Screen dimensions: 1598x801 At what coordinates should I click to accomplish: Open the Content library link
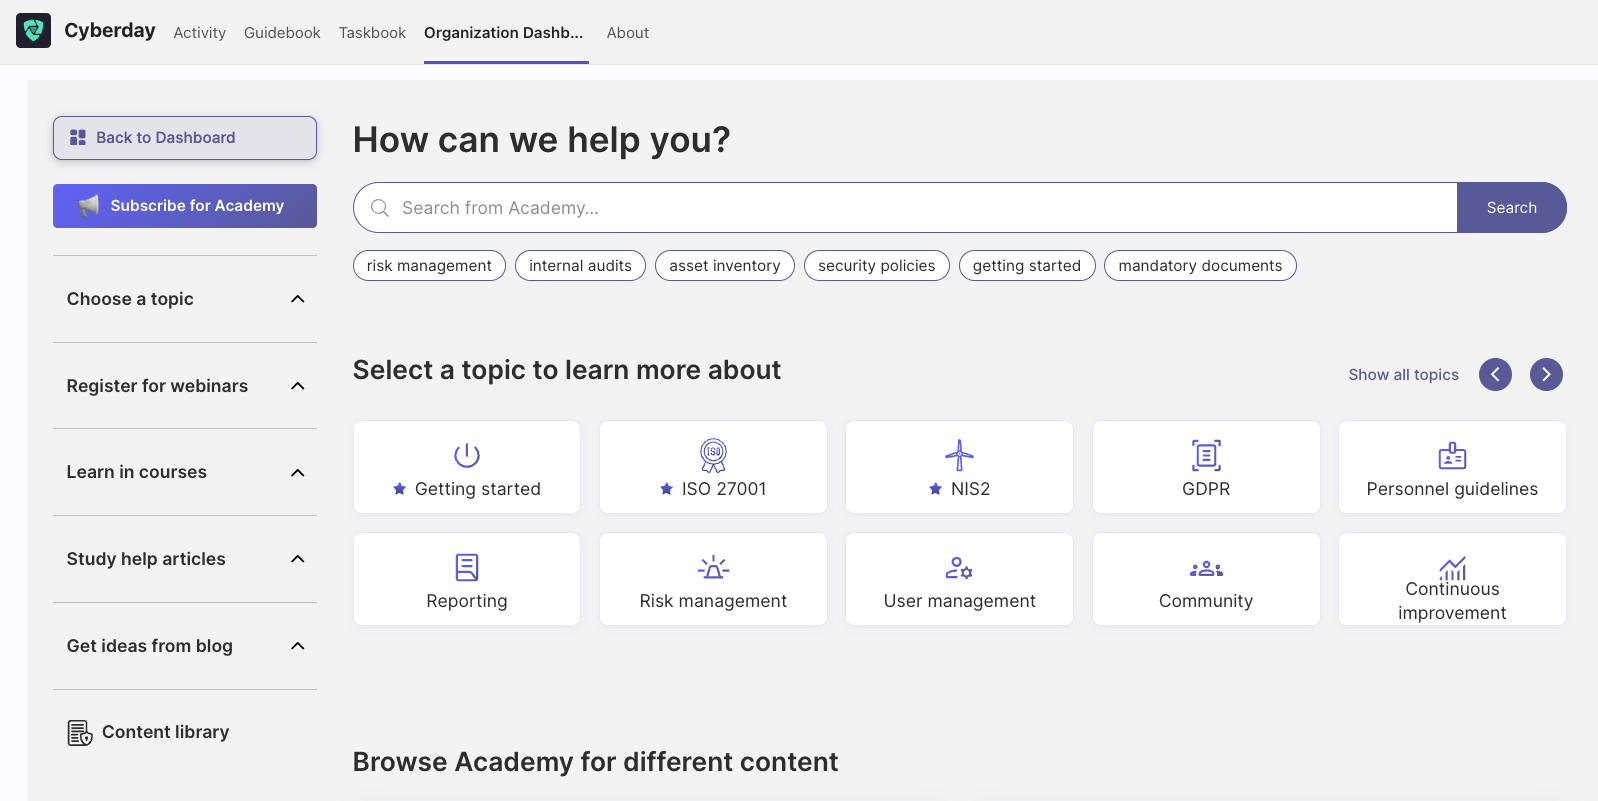166,733
